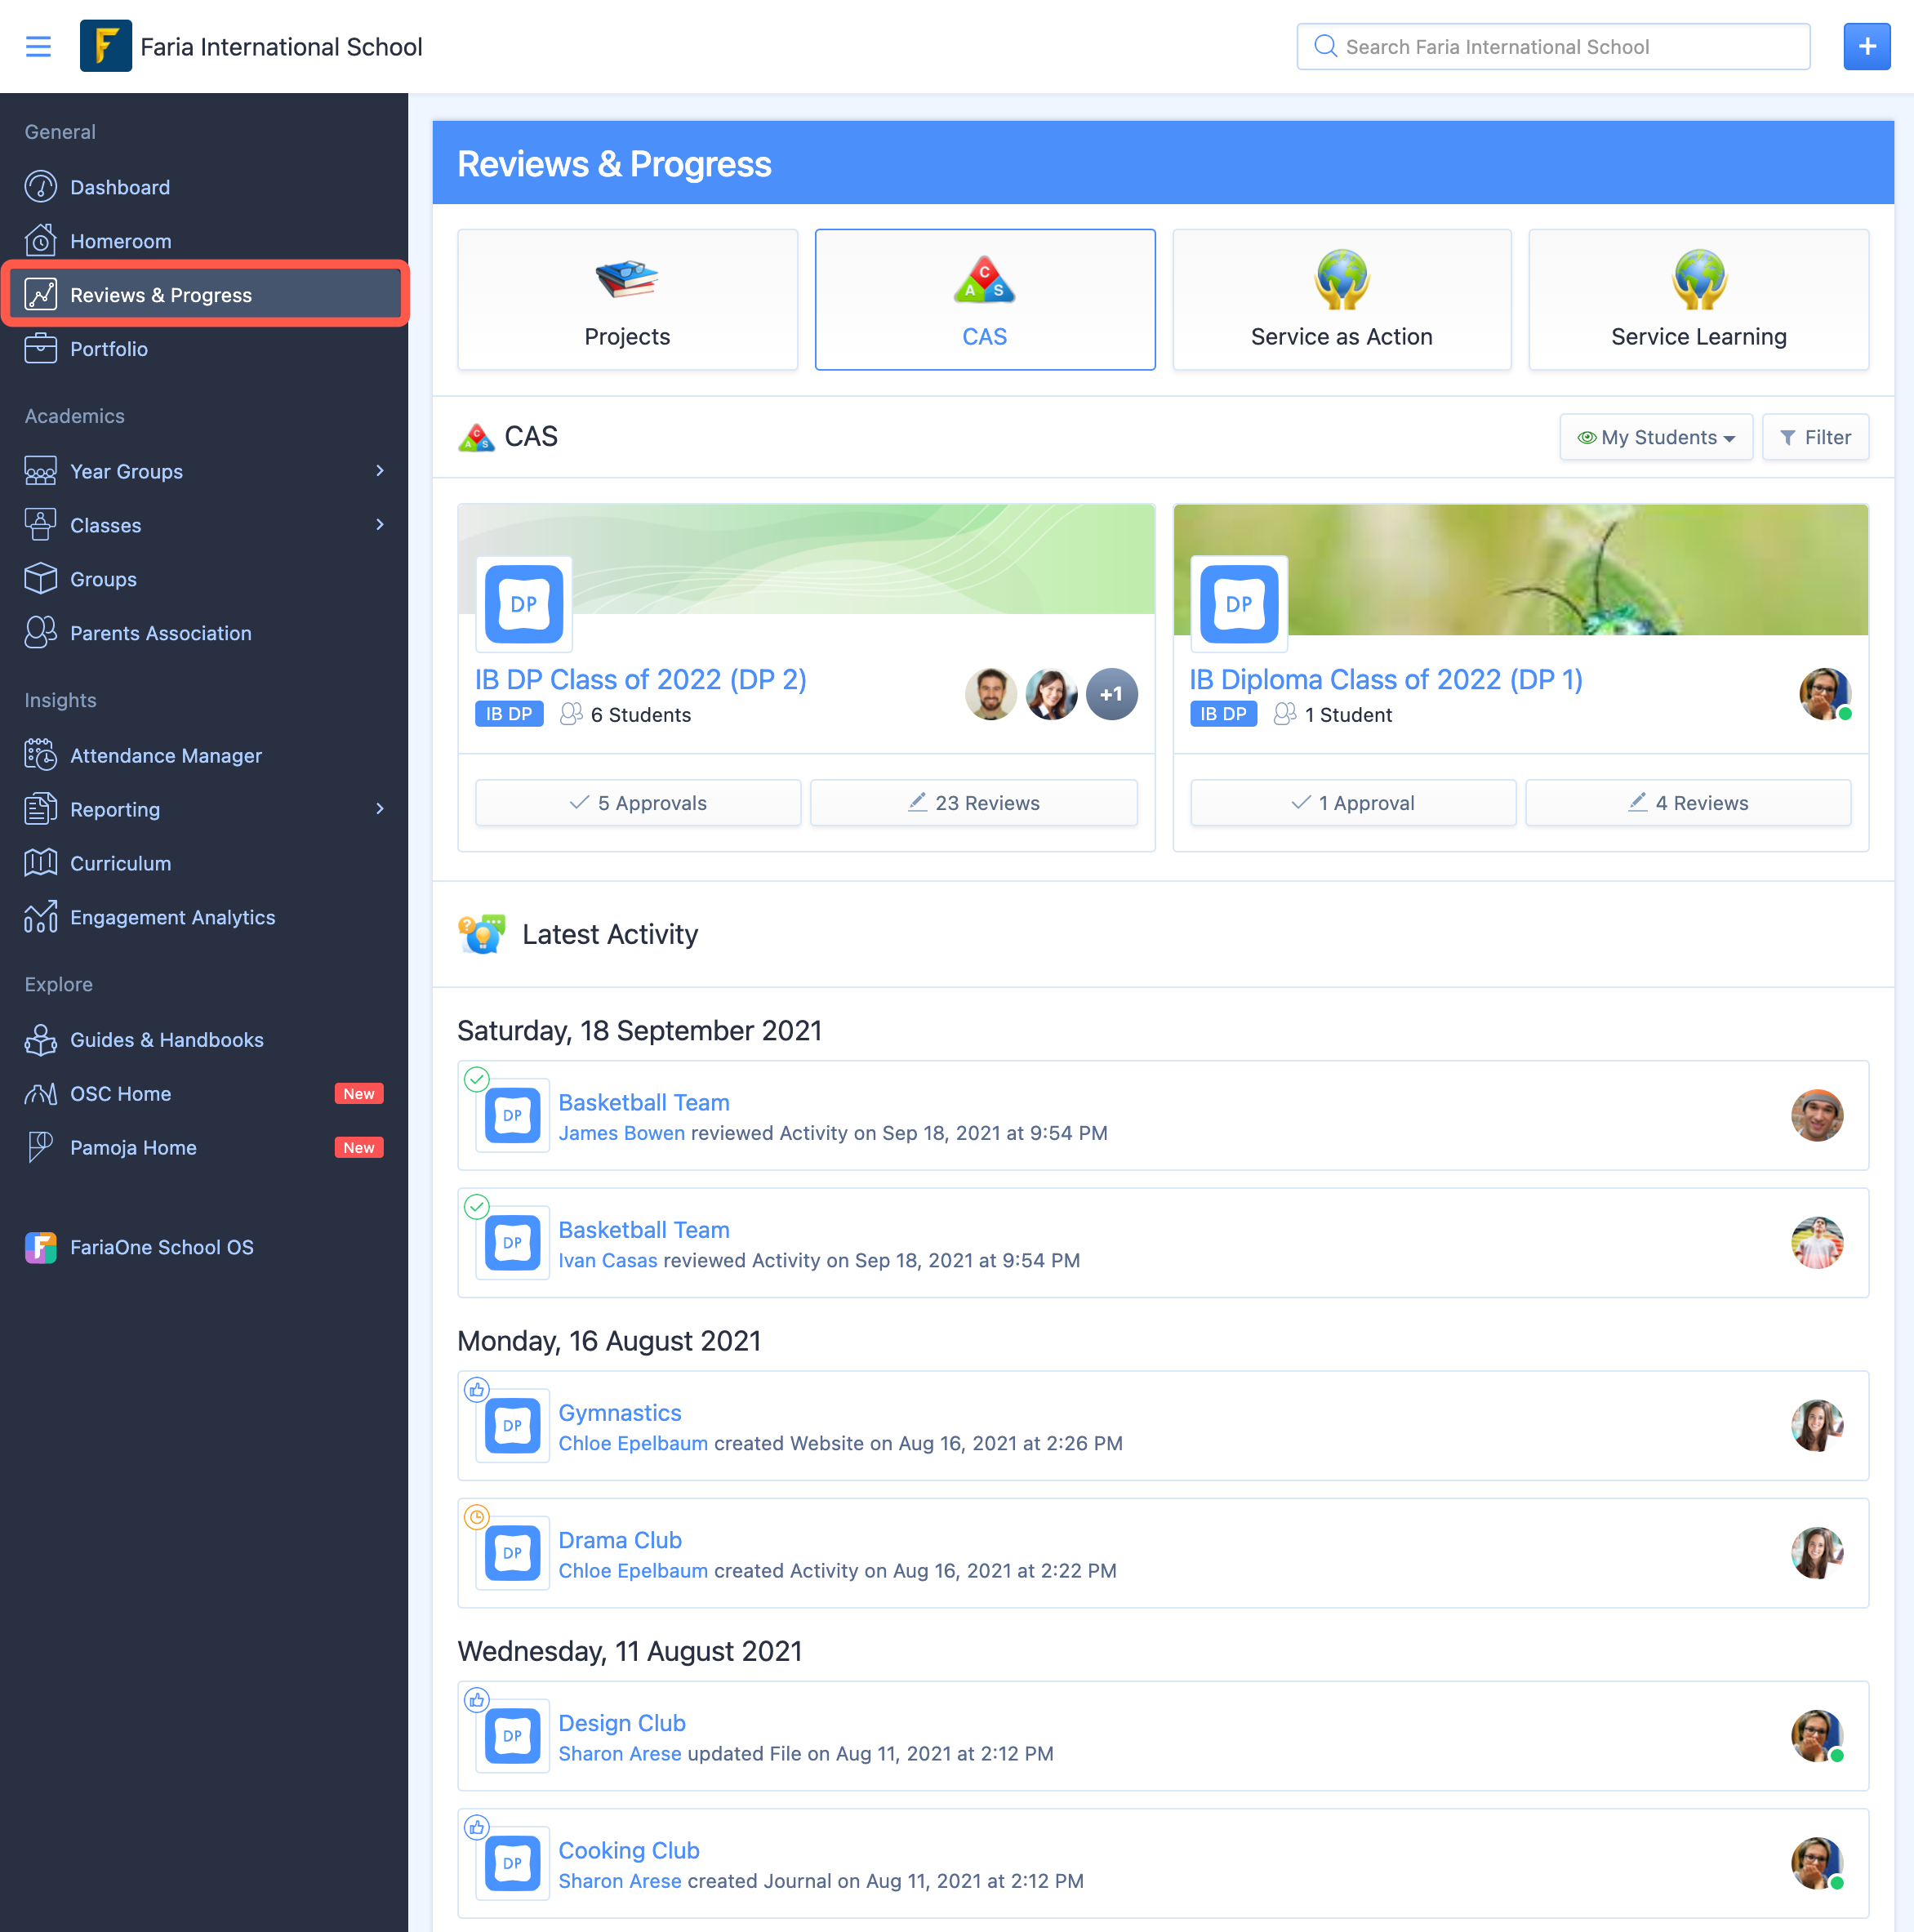Click the 23 Reviews button
The image size is (1914, 1932).
point(973,802)
